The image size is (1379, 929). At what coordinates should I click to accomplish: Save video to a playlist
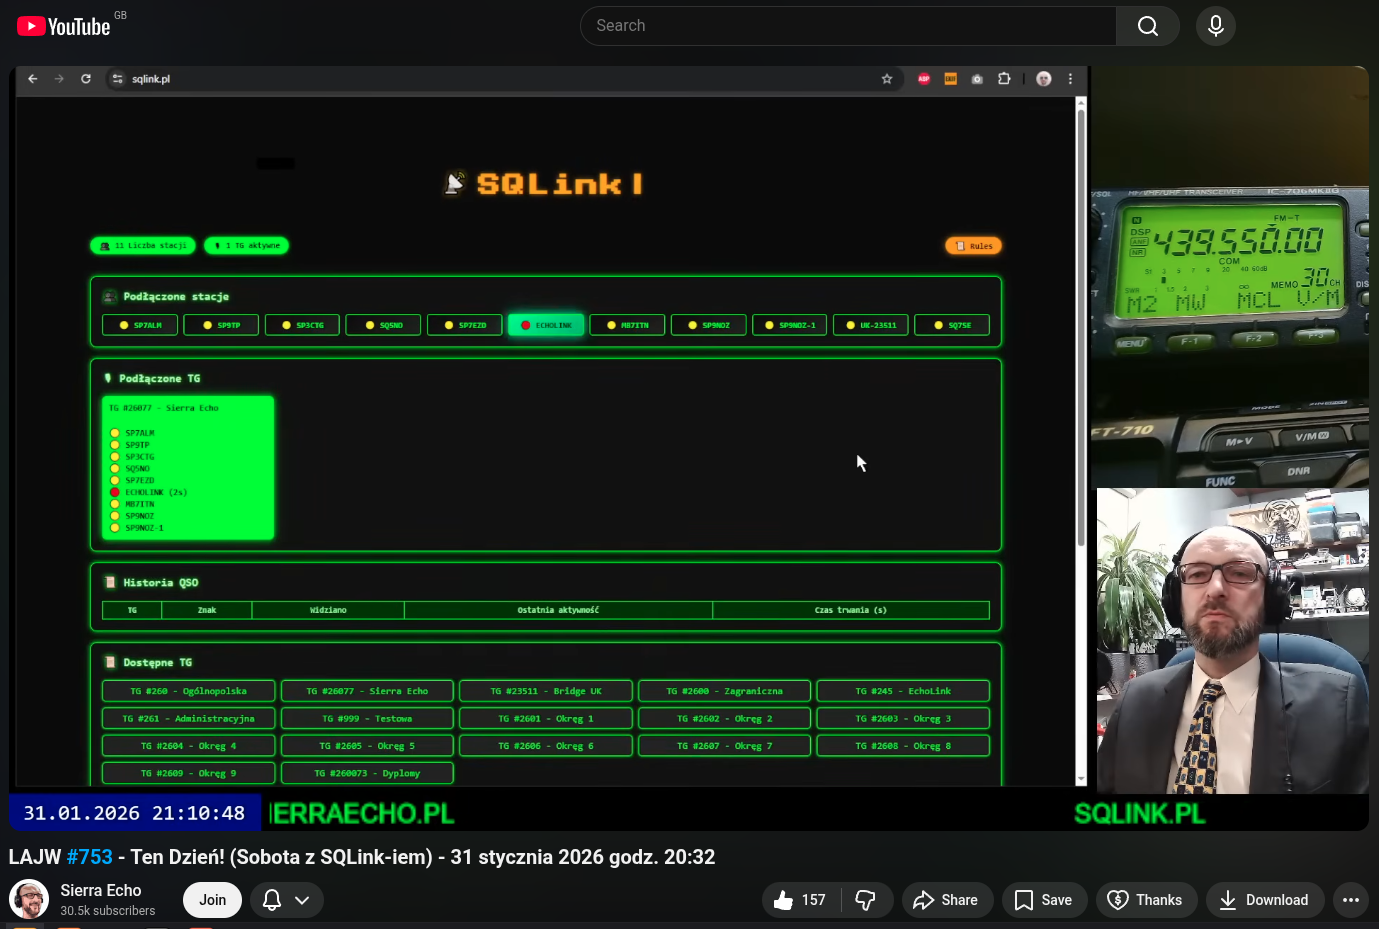coord(1043,900)
